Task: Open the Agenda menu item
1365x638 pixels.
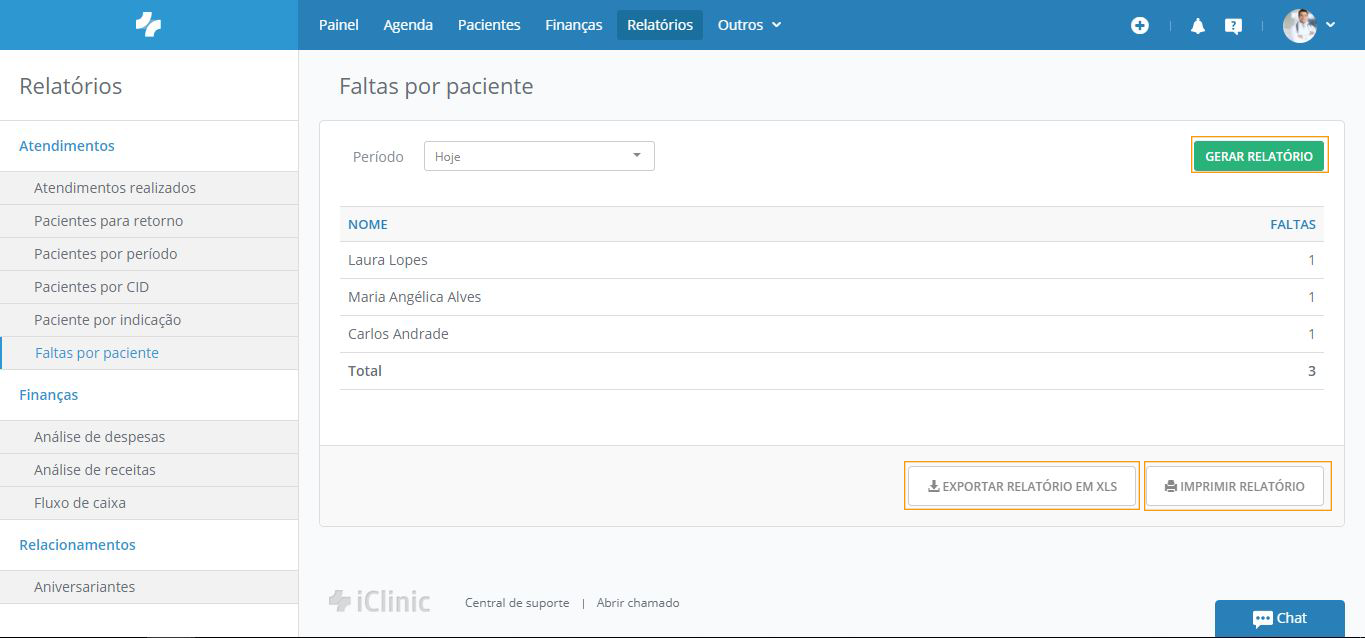Action: point(408,25)
